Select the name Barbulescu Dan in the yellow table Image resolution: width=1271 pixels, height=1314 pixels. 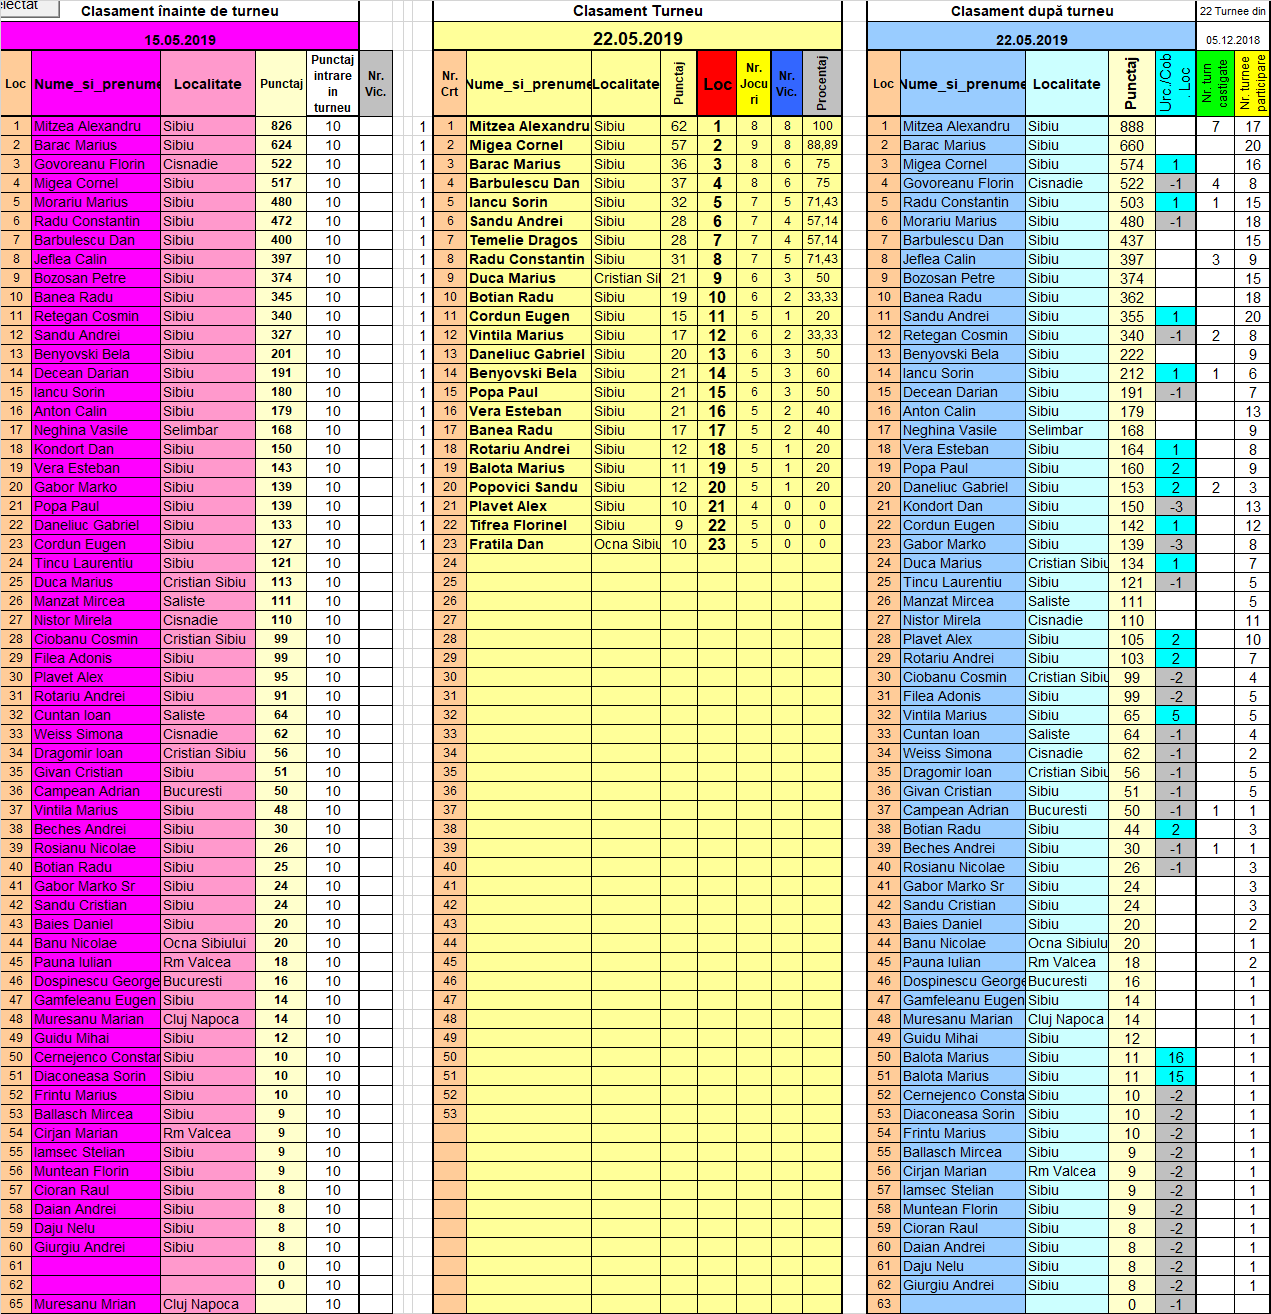click(x=529, y=183)
